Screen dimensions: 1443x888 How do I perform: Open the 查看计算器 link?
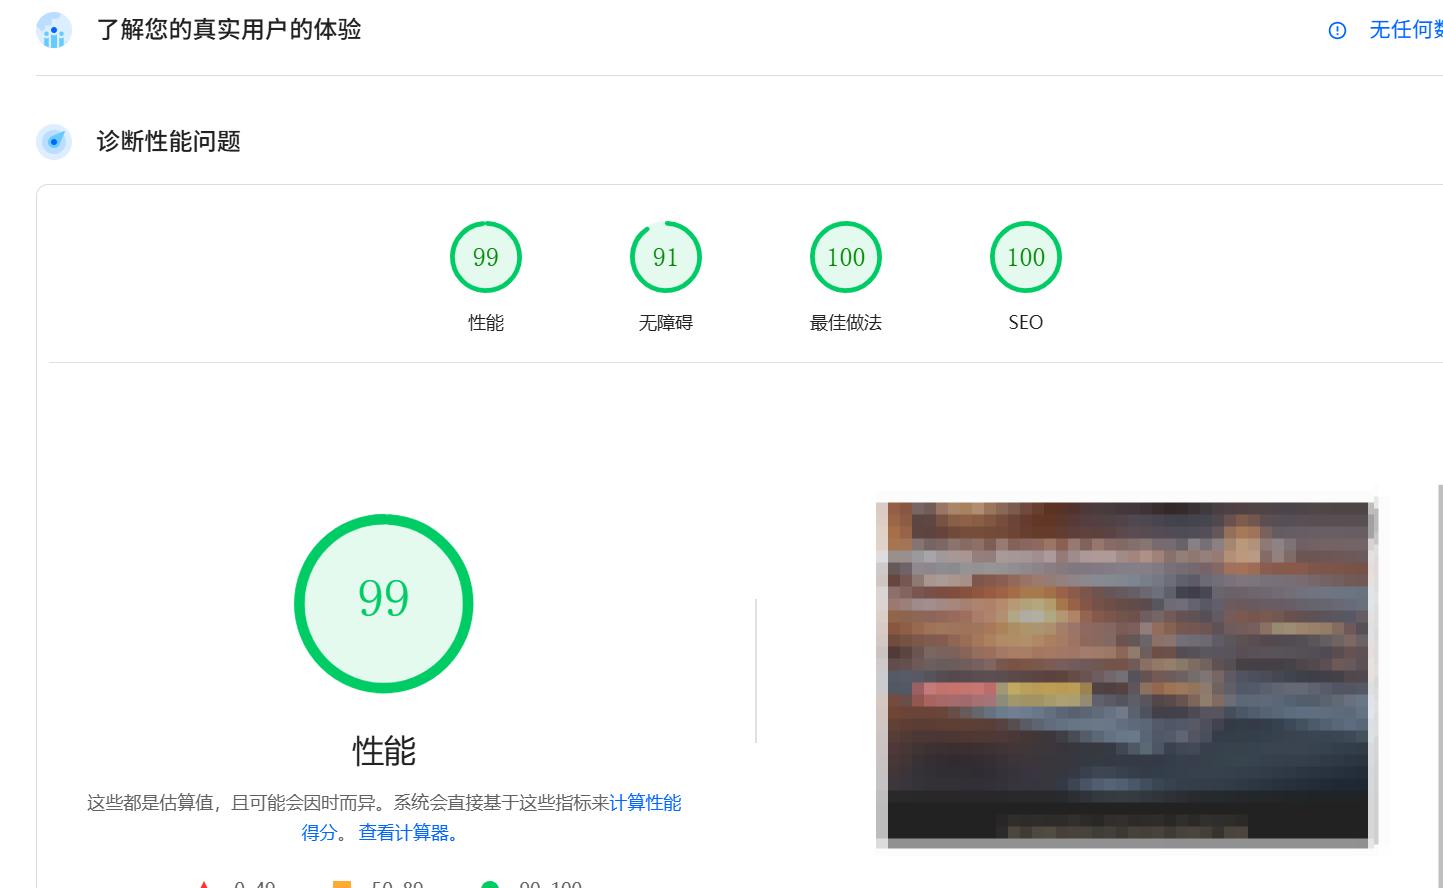pyautogui.click(x=404, y=832)
